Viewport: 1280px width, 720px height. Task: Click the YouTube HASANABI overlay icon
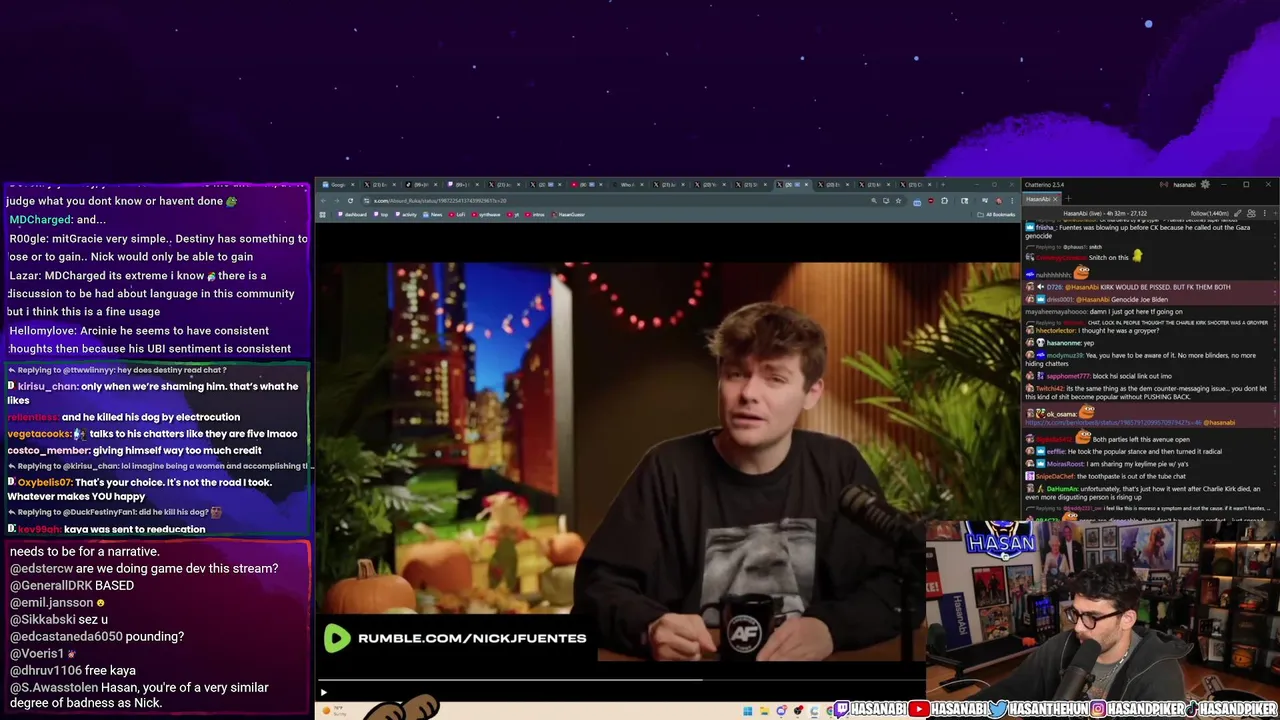[x=920, y=709]
